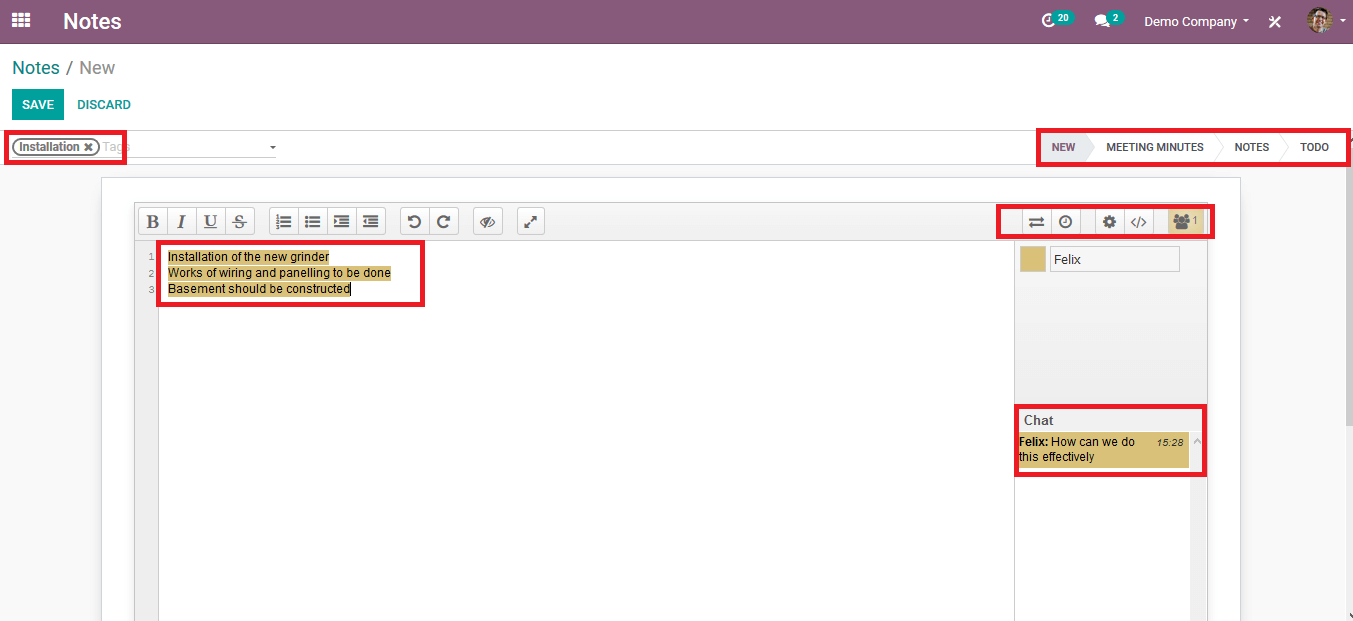
Task: Click the Notes app title
Action: tap(92, 21)
